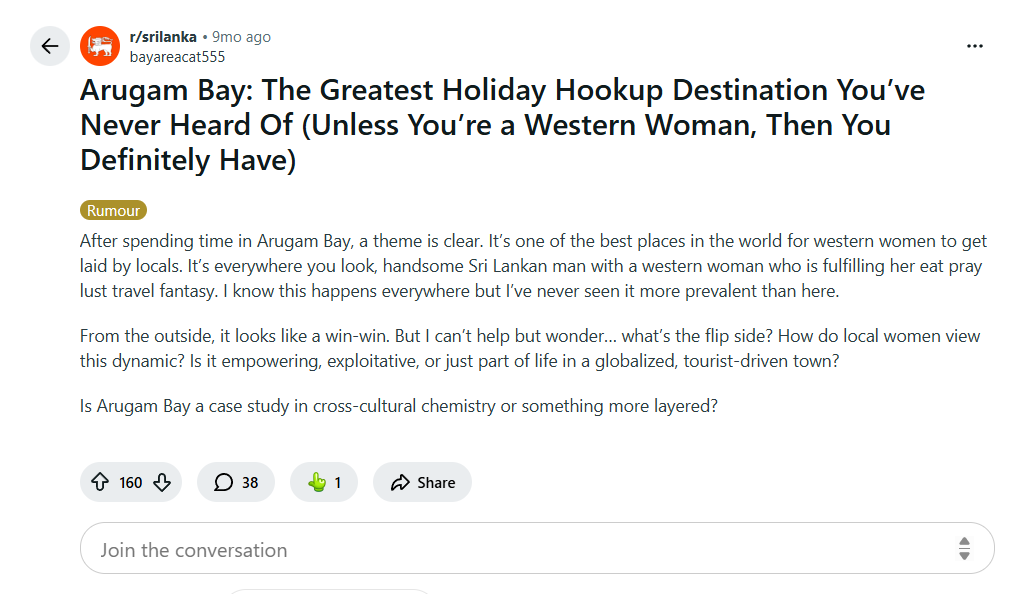
Task: Give an award with the hand icon
Action: (317, 482)
